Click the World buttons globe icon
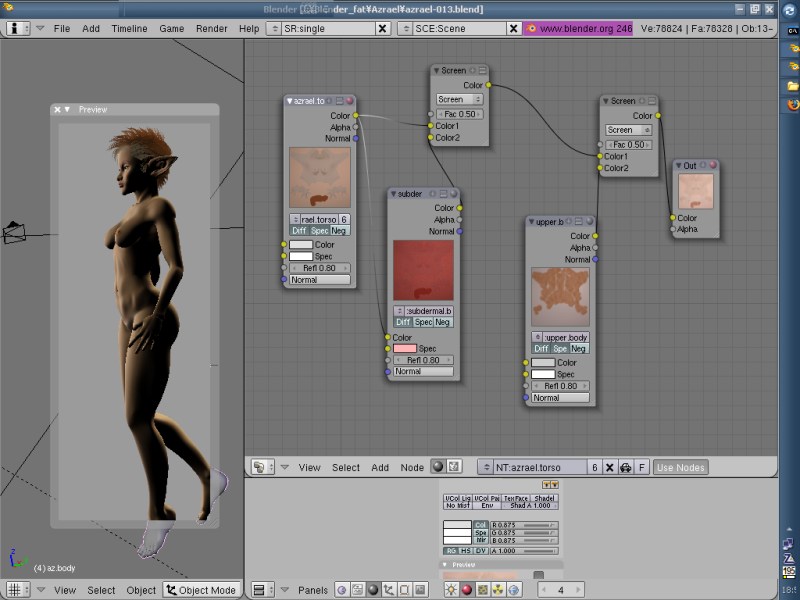Image resolution: width=800 pixels, height=600 pixels. click(x=515, y=590)
